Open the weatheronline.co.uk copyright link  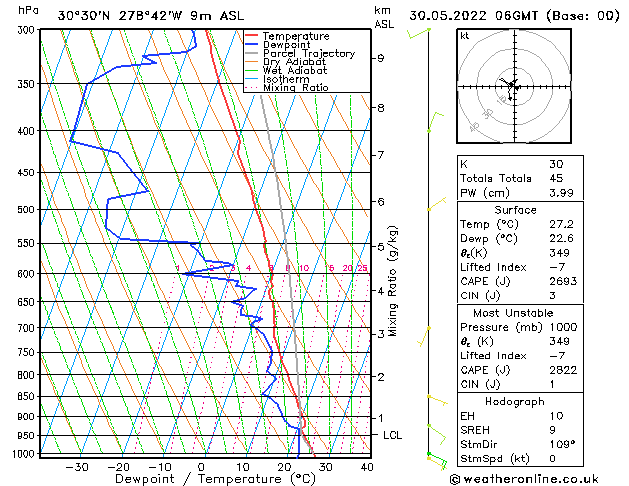tap(524, 479)
